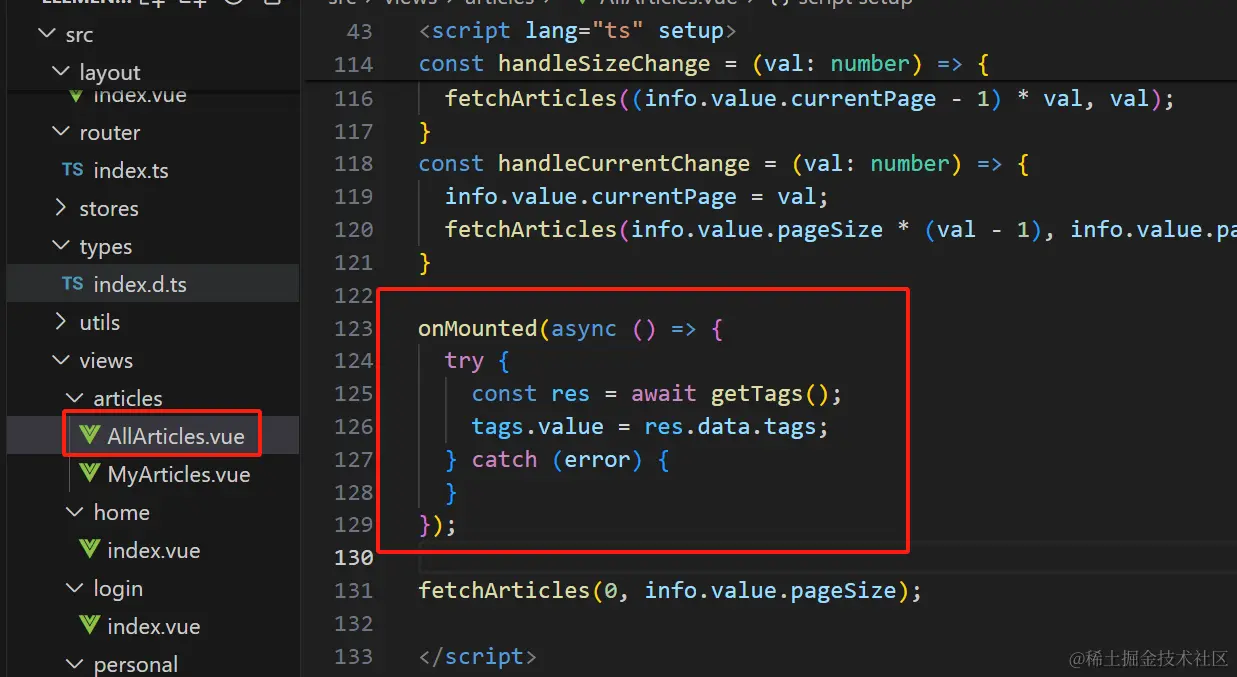Click Vue icon of login index.vue
The image size is (1237, 677).
90,626
